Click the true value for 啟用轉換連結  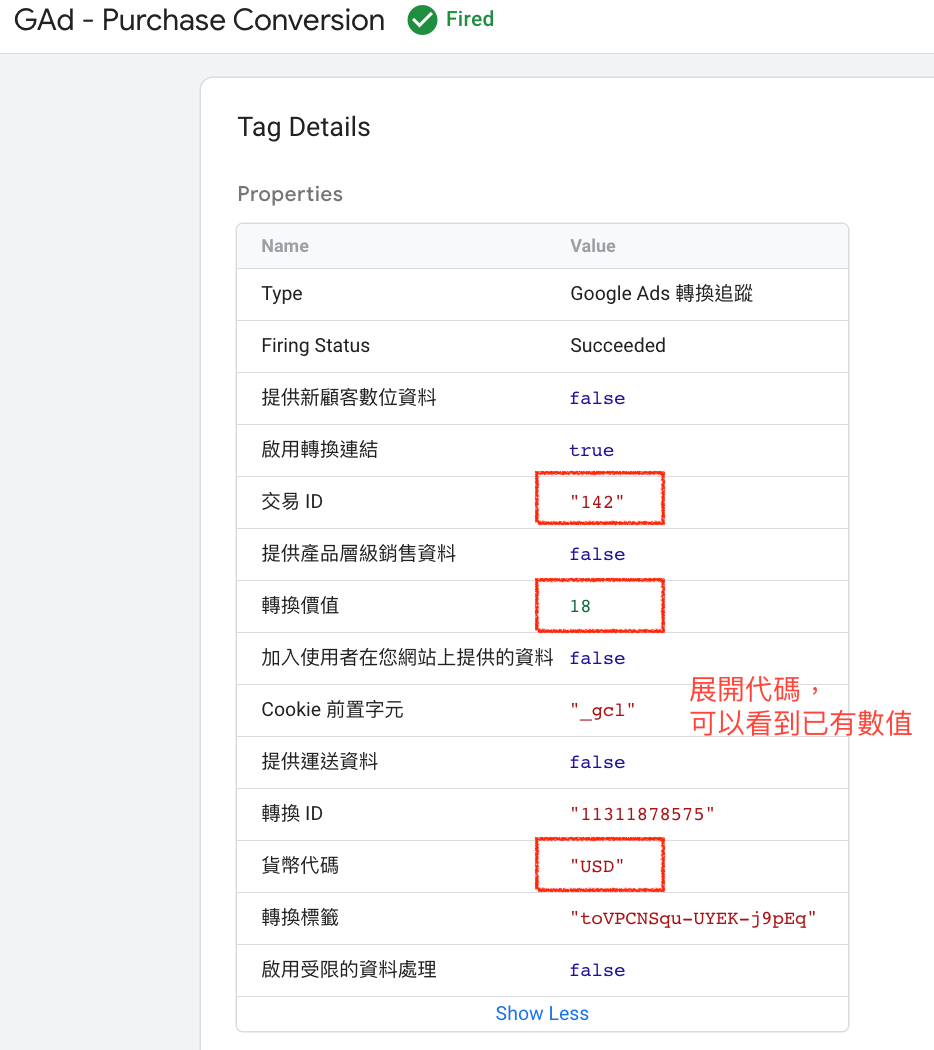pos(591,450)
